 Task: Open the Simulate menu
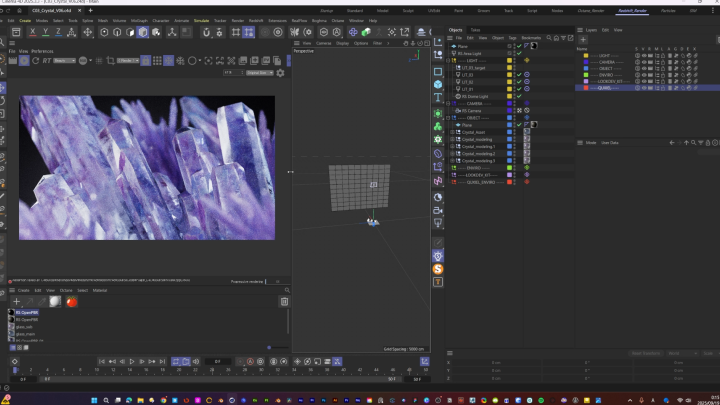(201, 21)
